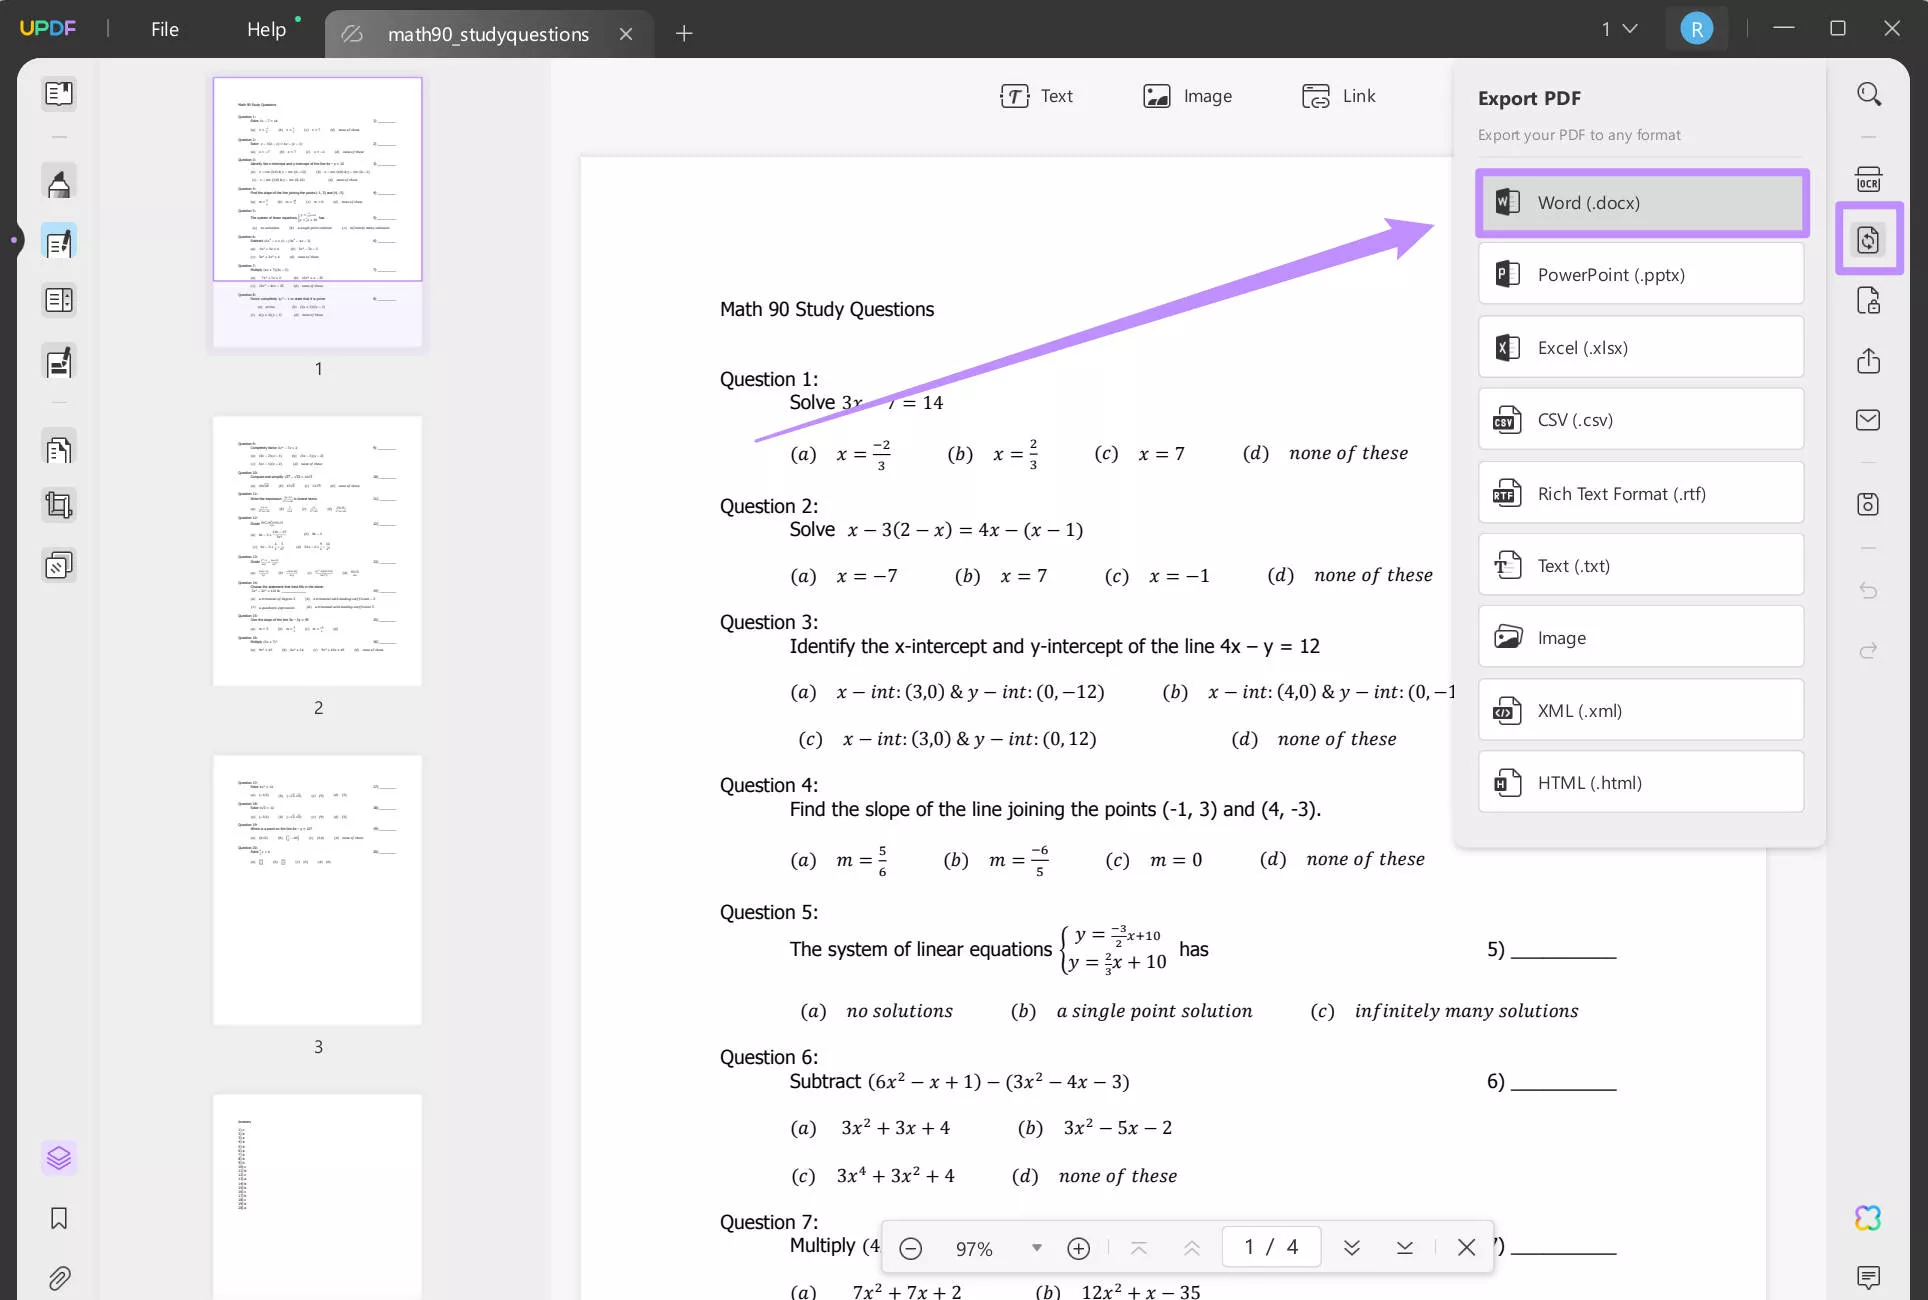
Task: Select the Text editing tool
Action: [x=1039, y=96]
